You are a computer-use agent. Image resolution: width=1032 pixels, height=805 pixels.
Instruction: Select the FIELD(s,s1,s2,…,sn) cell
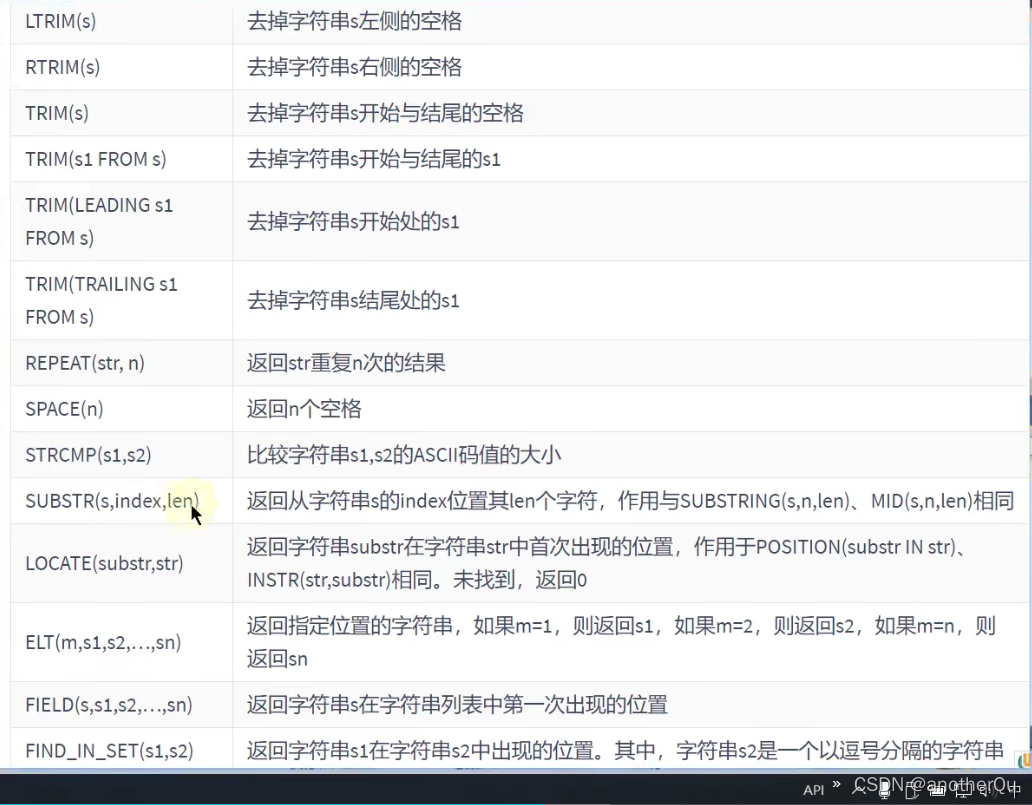click(122, 705)
